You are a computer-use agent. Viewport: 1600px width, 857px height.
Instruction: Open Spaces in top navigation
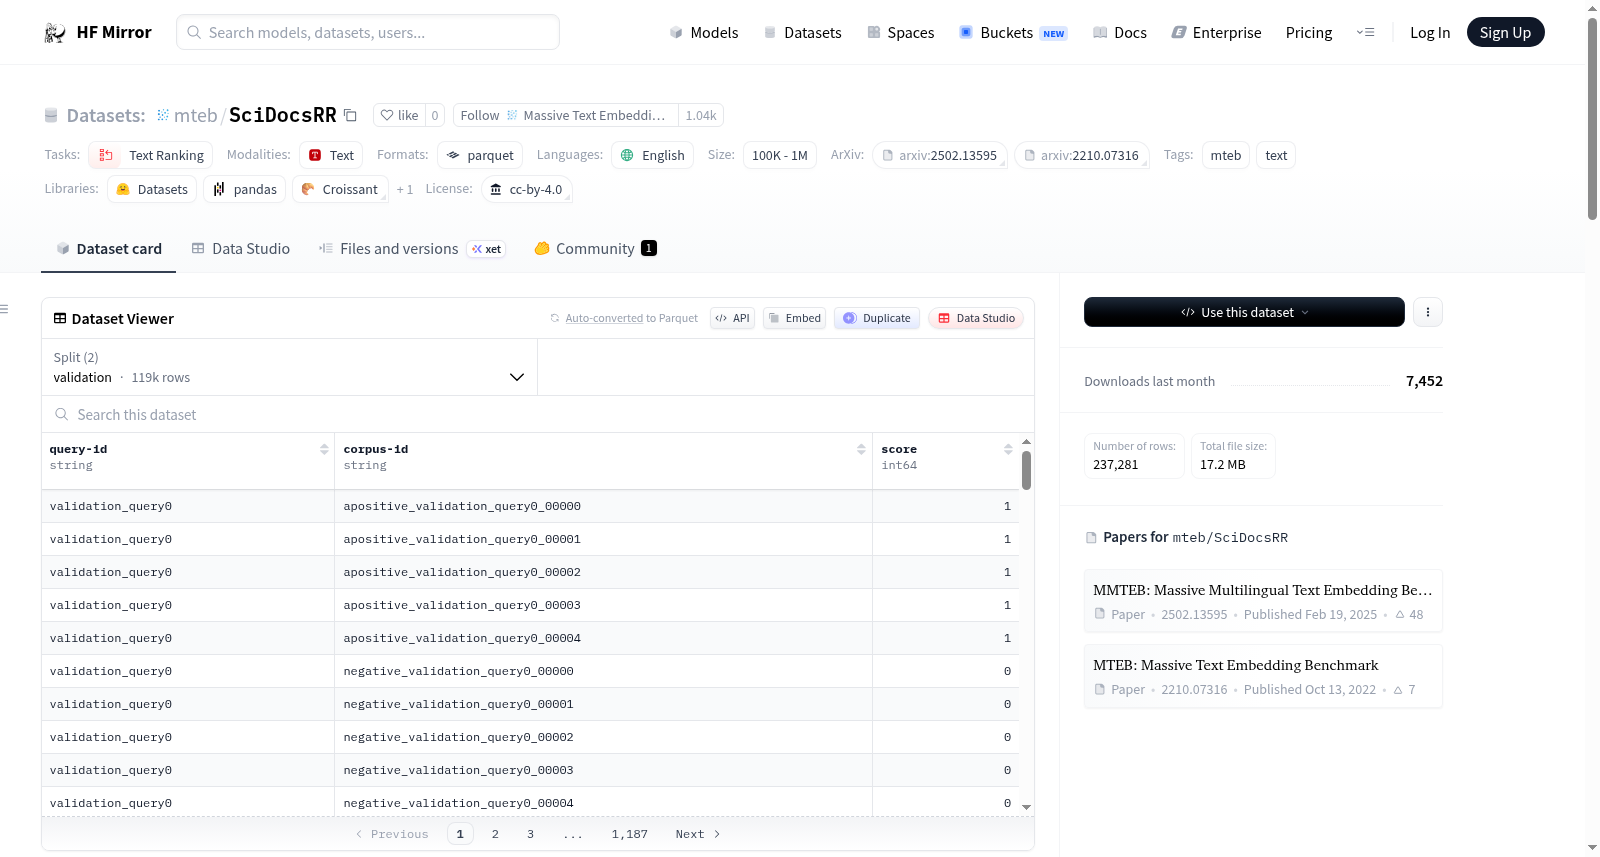pyautogui.click(x=900, y=33)
